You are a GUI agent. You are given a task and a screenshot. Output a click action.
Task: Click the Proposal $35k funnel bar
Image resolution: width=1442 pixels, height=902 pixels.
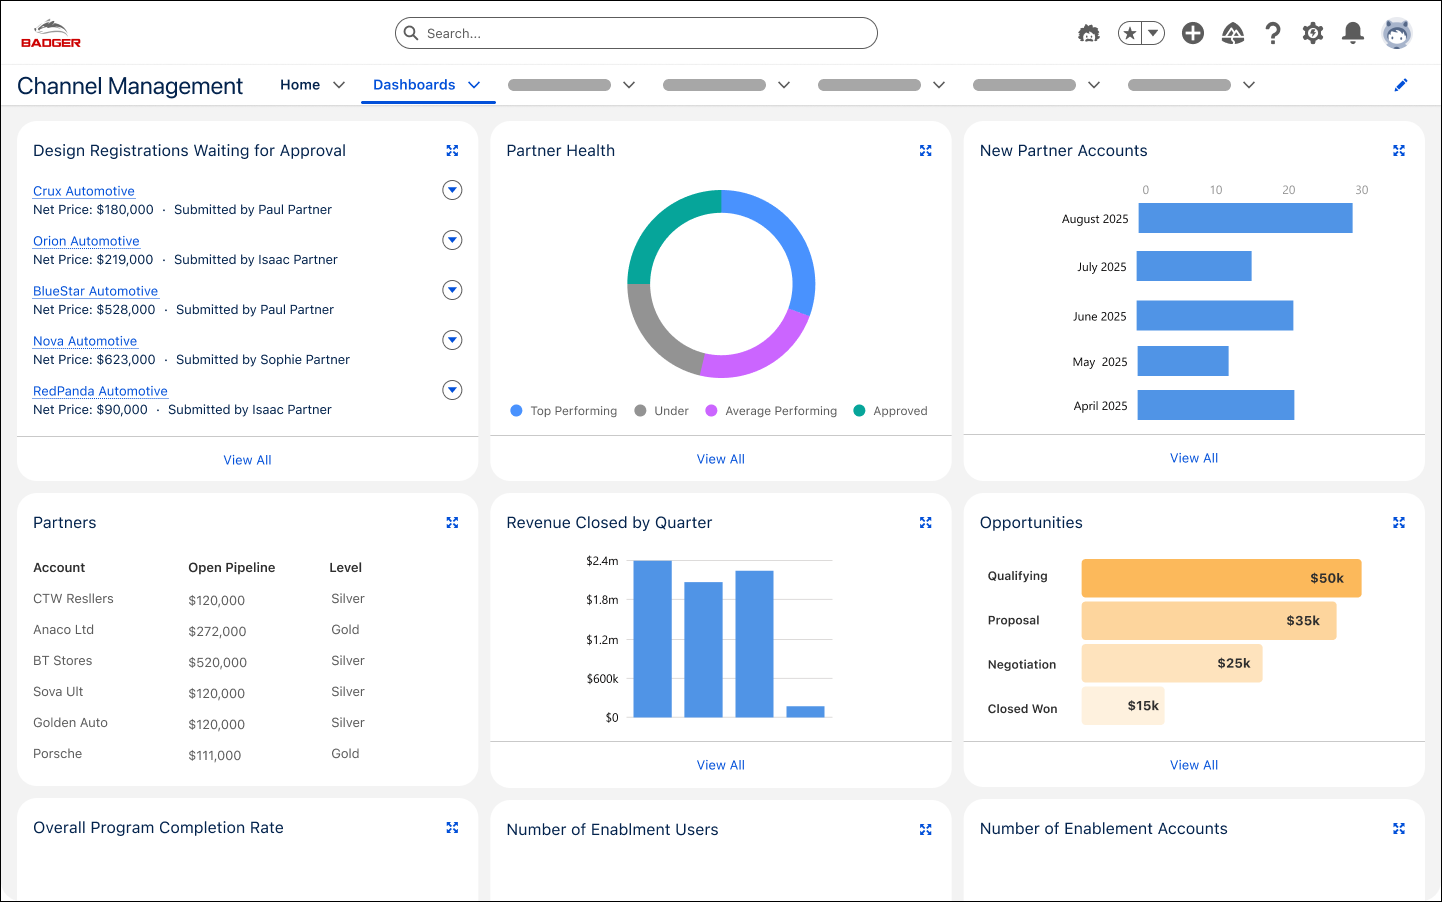click(x=1209, y=621)
